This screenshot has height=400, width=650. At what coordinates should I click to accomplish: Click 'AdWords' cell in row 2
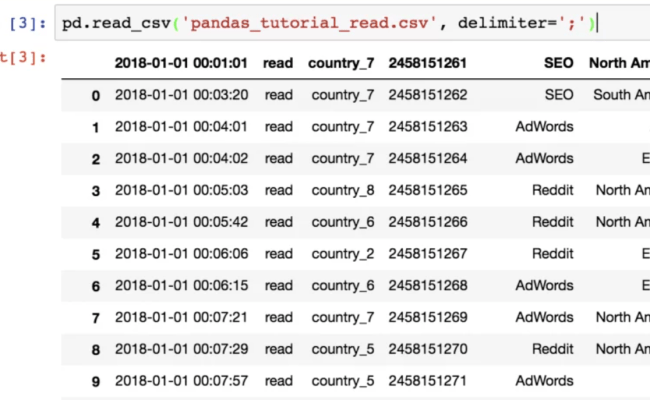point(545,158)
